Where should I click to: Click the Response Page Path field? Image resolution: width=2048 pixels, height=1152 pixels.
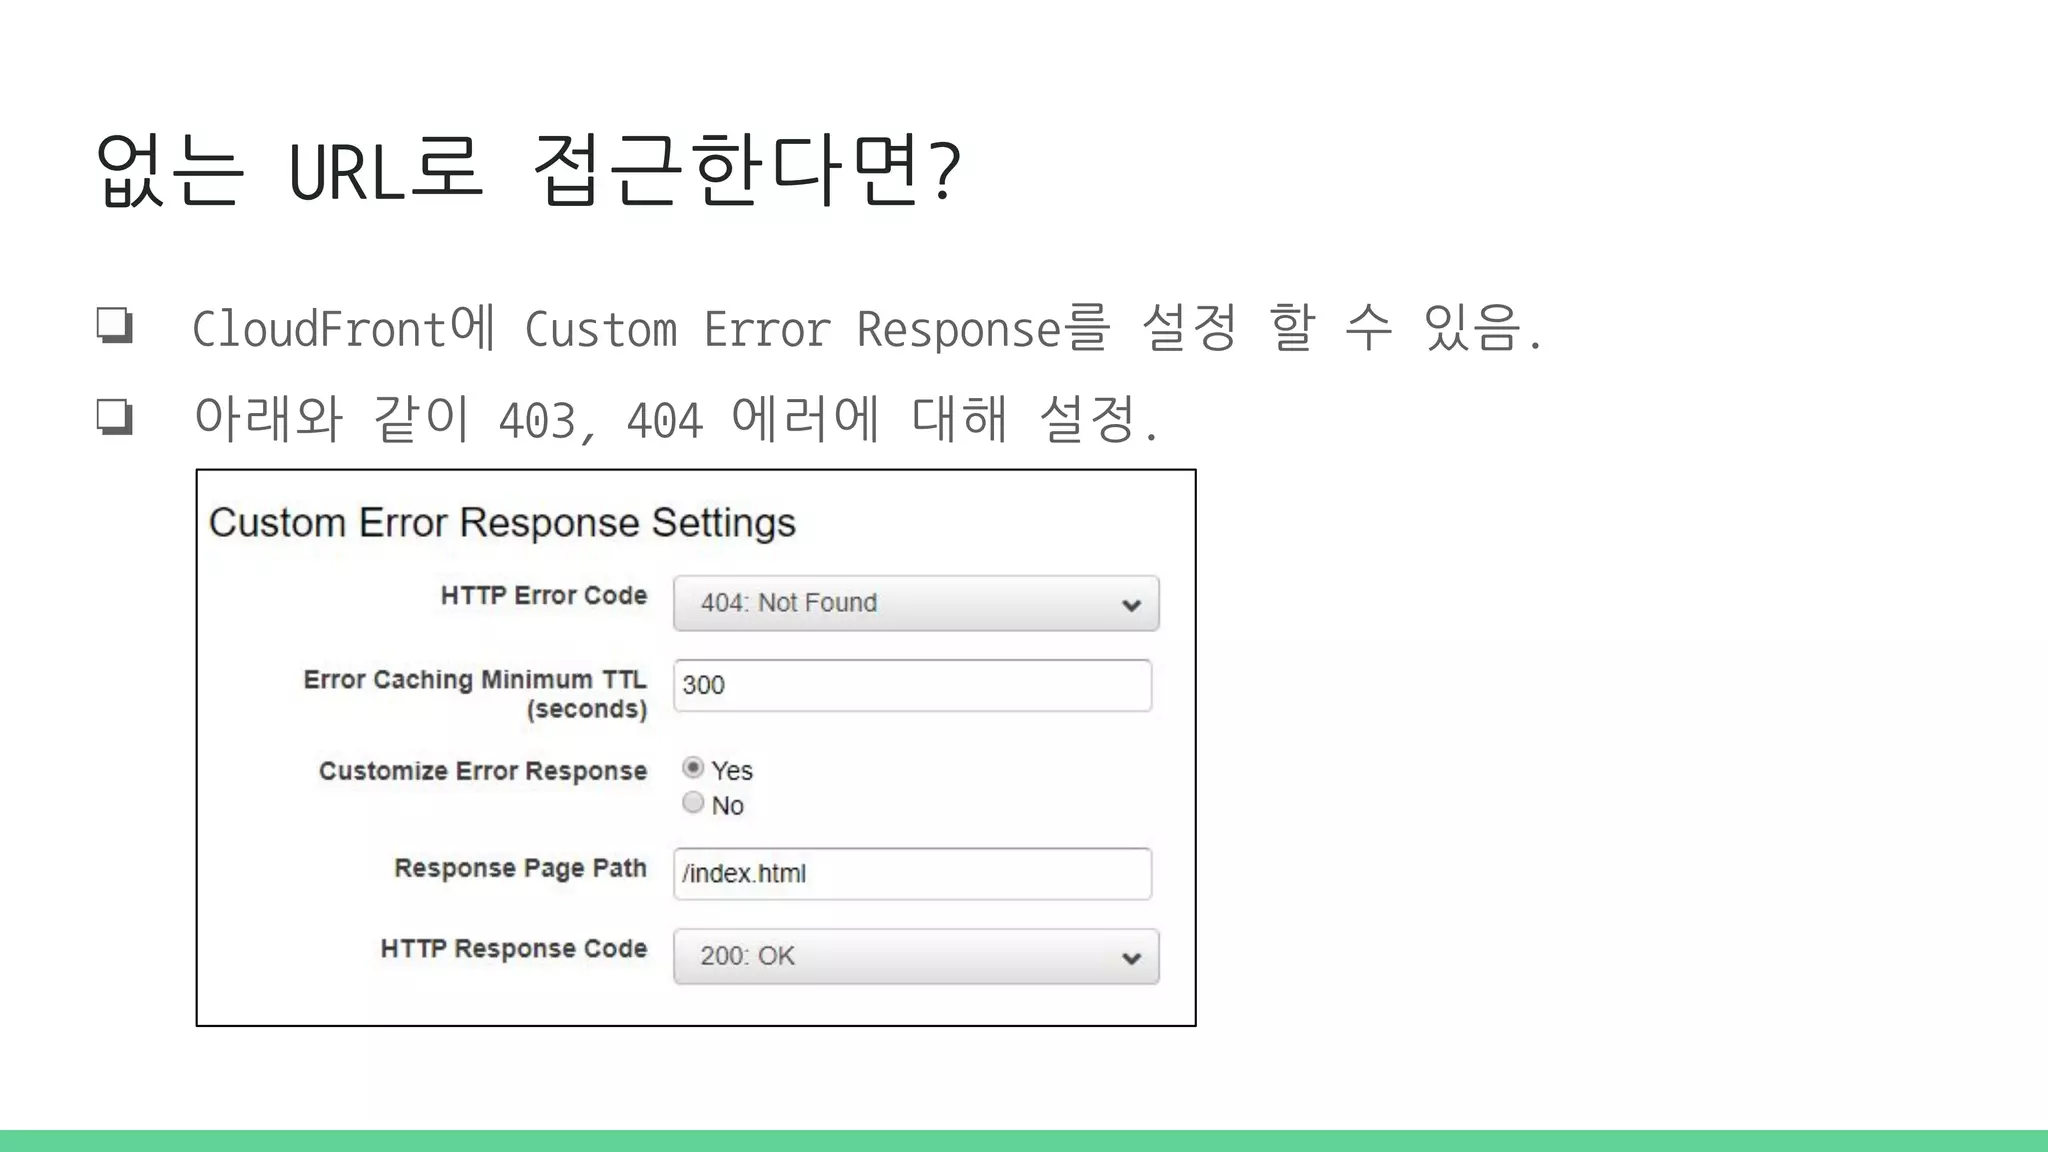912,874
